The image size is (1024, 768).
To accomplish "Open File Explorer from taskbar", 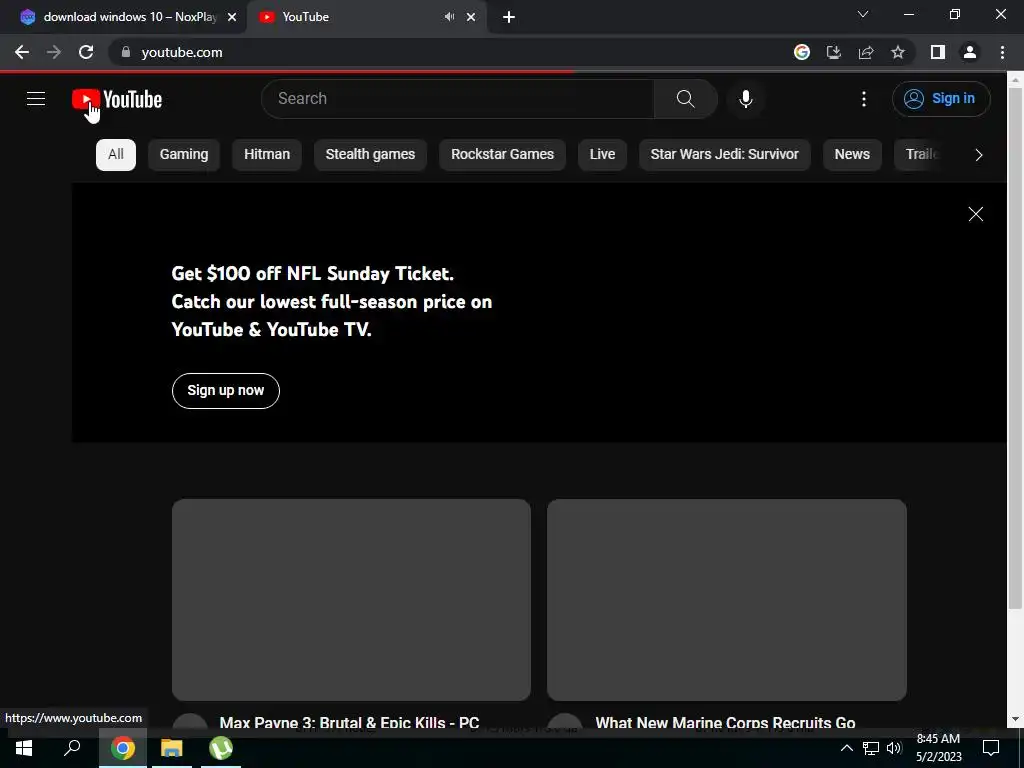I will (172, 748).
